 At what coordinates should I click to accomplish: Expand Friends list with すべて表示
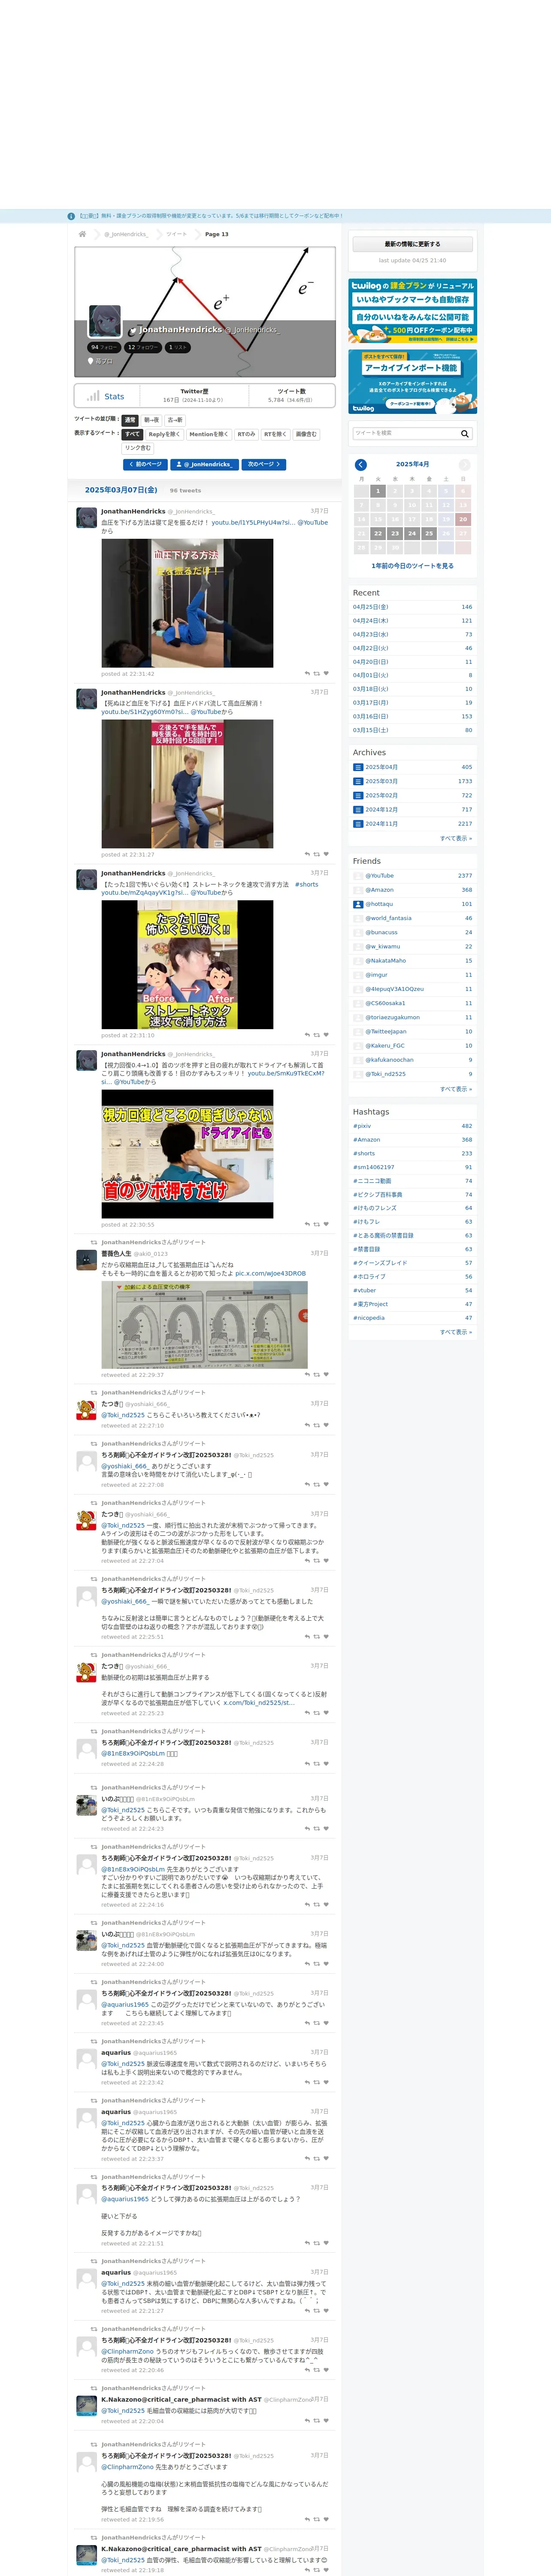[456, 1088]
